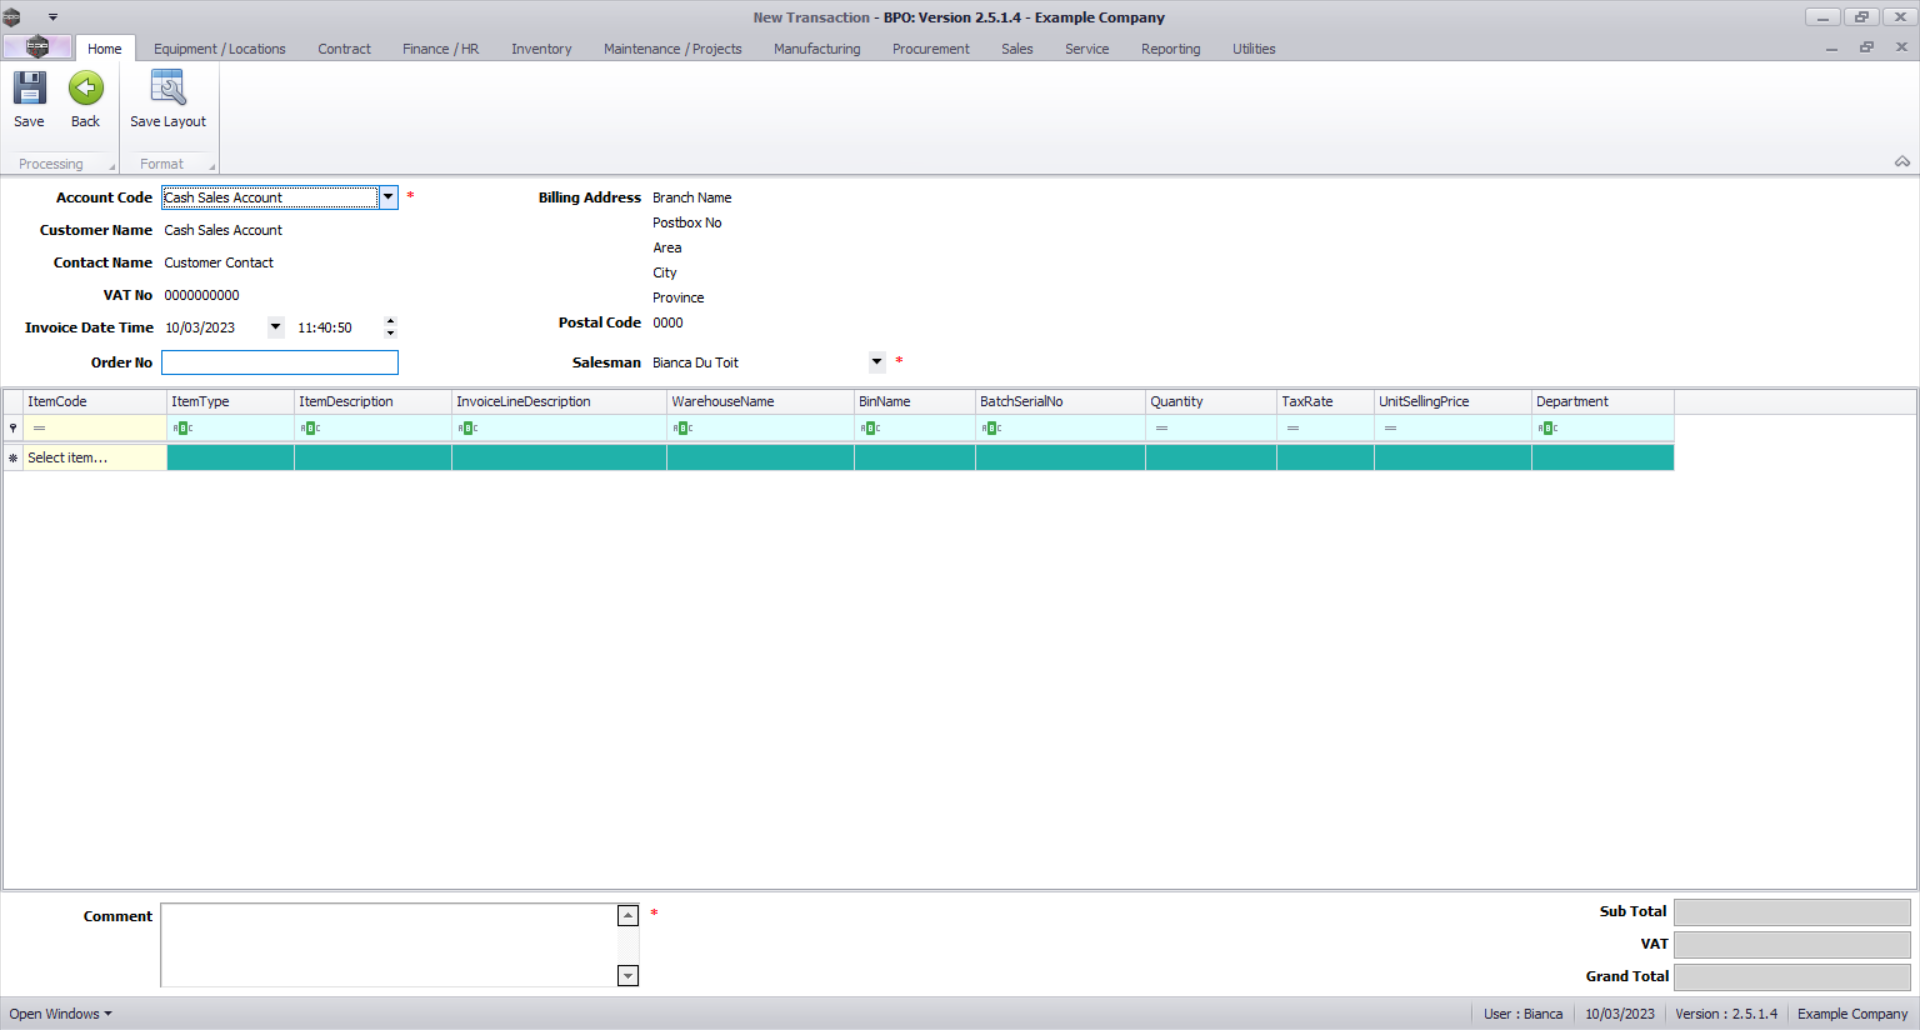Click the InvoiceLineDescription filter condition icon

point(468,428)
